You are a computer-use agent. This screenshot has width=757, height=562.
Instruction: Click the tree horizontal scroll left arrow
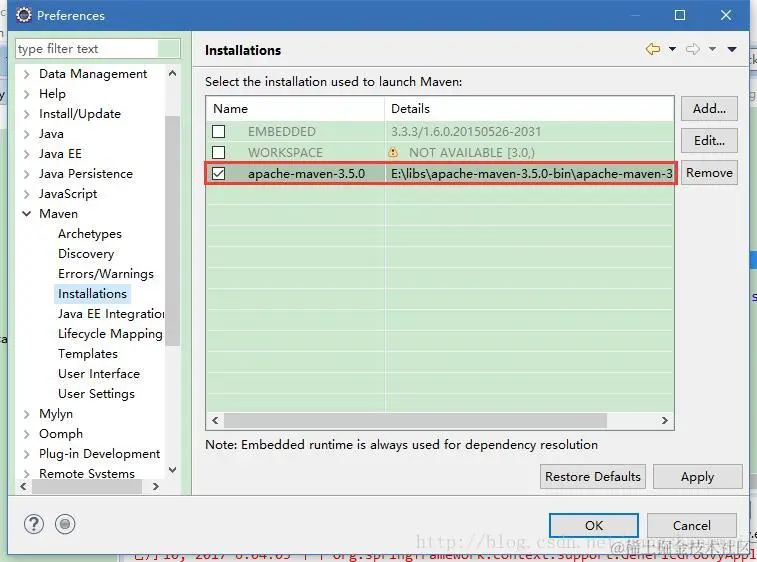tap(23, 486)
